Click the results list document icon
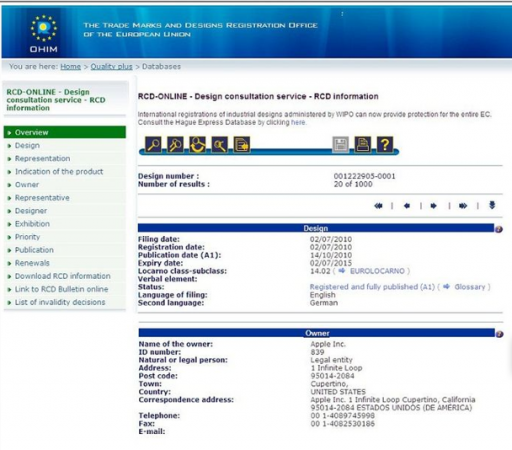Viewport: 512px width, 450px height. 241,145
